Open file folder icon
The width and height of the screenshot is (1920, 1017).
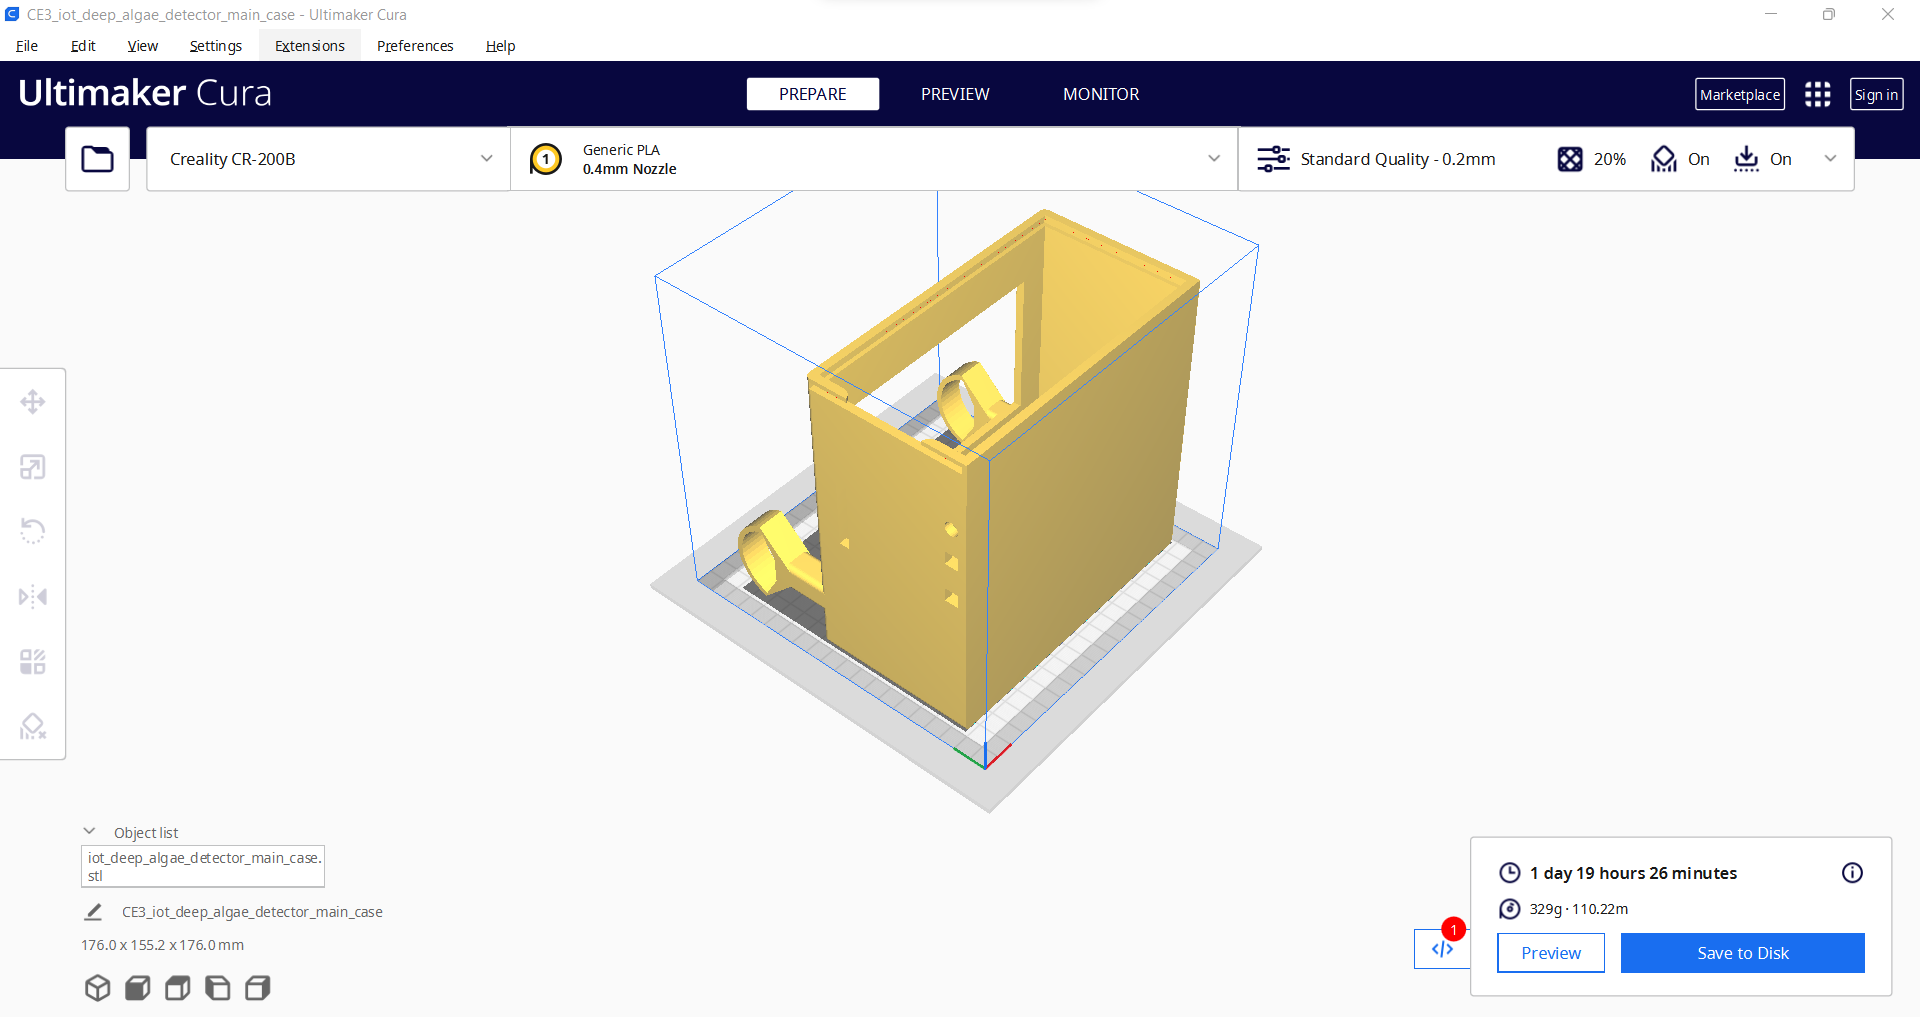pos(97,159)
